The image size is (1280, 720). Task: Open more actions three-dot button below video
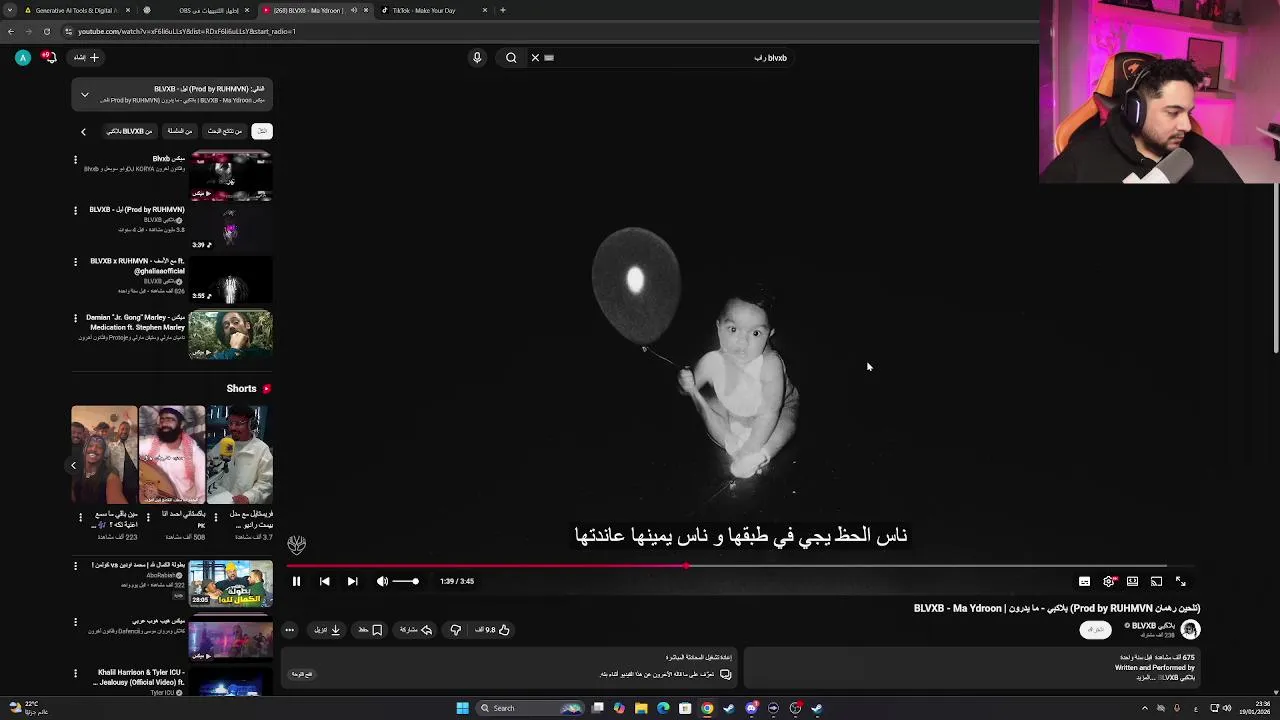tap(289, 630)
